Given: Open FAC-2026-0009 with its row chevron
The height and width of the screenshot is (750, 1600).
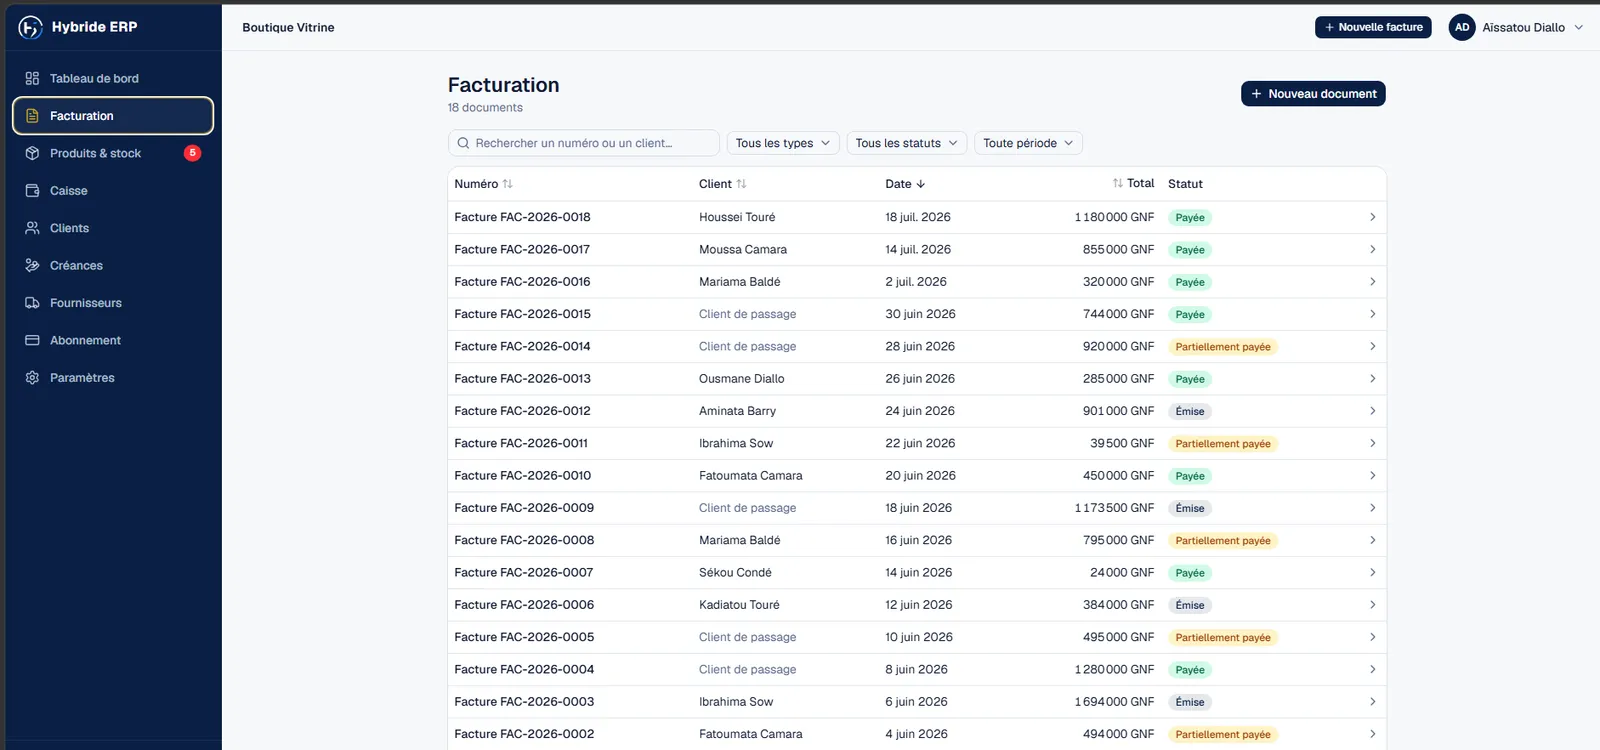Looking at the screenshot, I should [x=1372, y=508].
